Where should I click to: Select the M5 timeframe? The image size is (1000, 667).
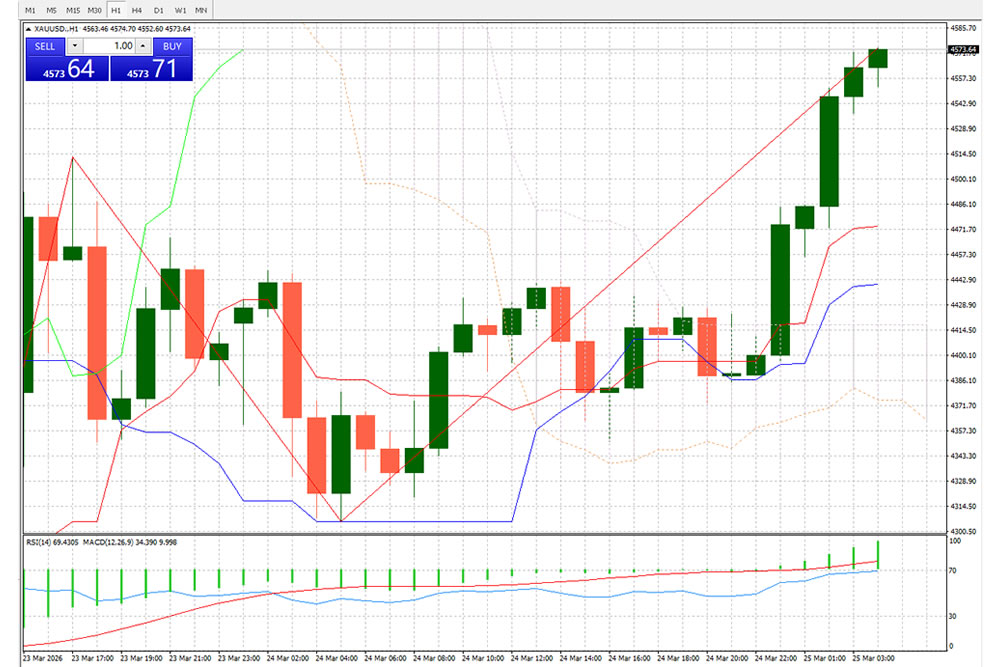[51, 10]
